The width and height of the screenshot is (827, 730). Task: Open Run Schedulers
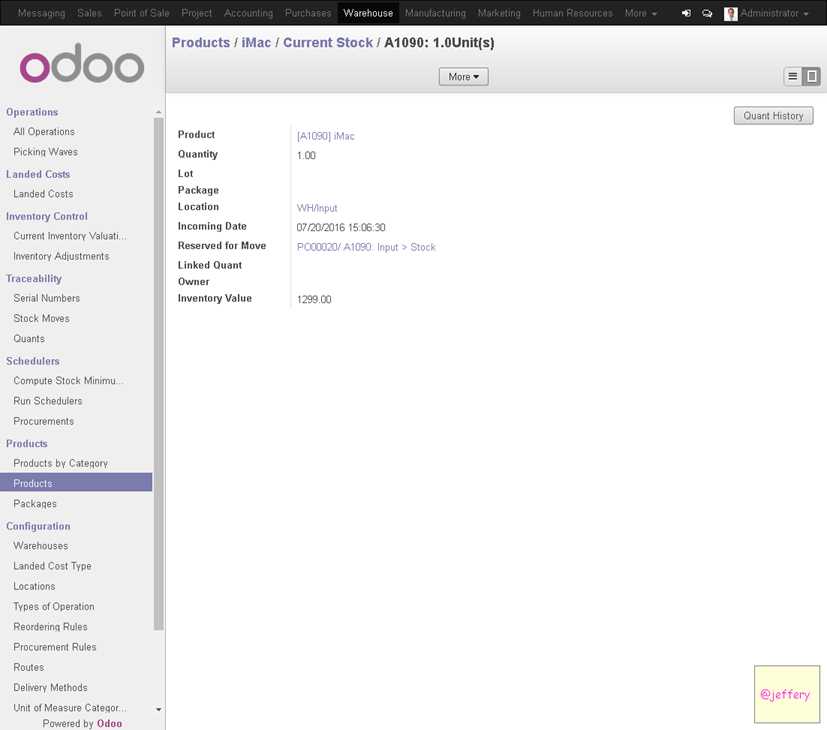tap(48, 401)
